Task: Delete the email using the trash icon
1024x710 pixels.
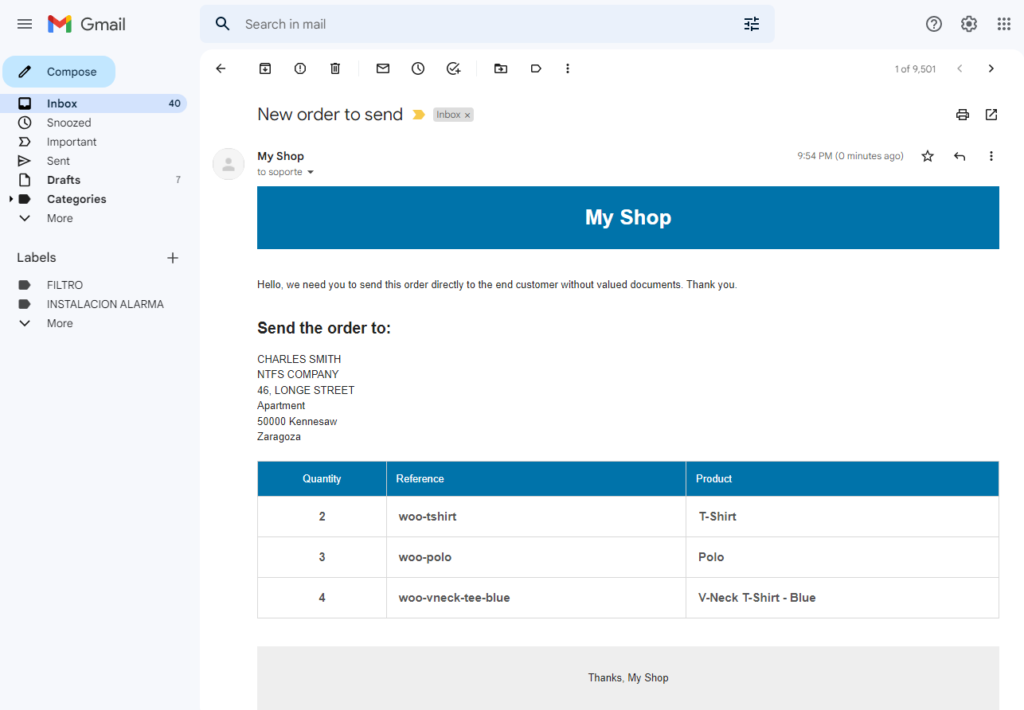Action: tap(335, 69)
